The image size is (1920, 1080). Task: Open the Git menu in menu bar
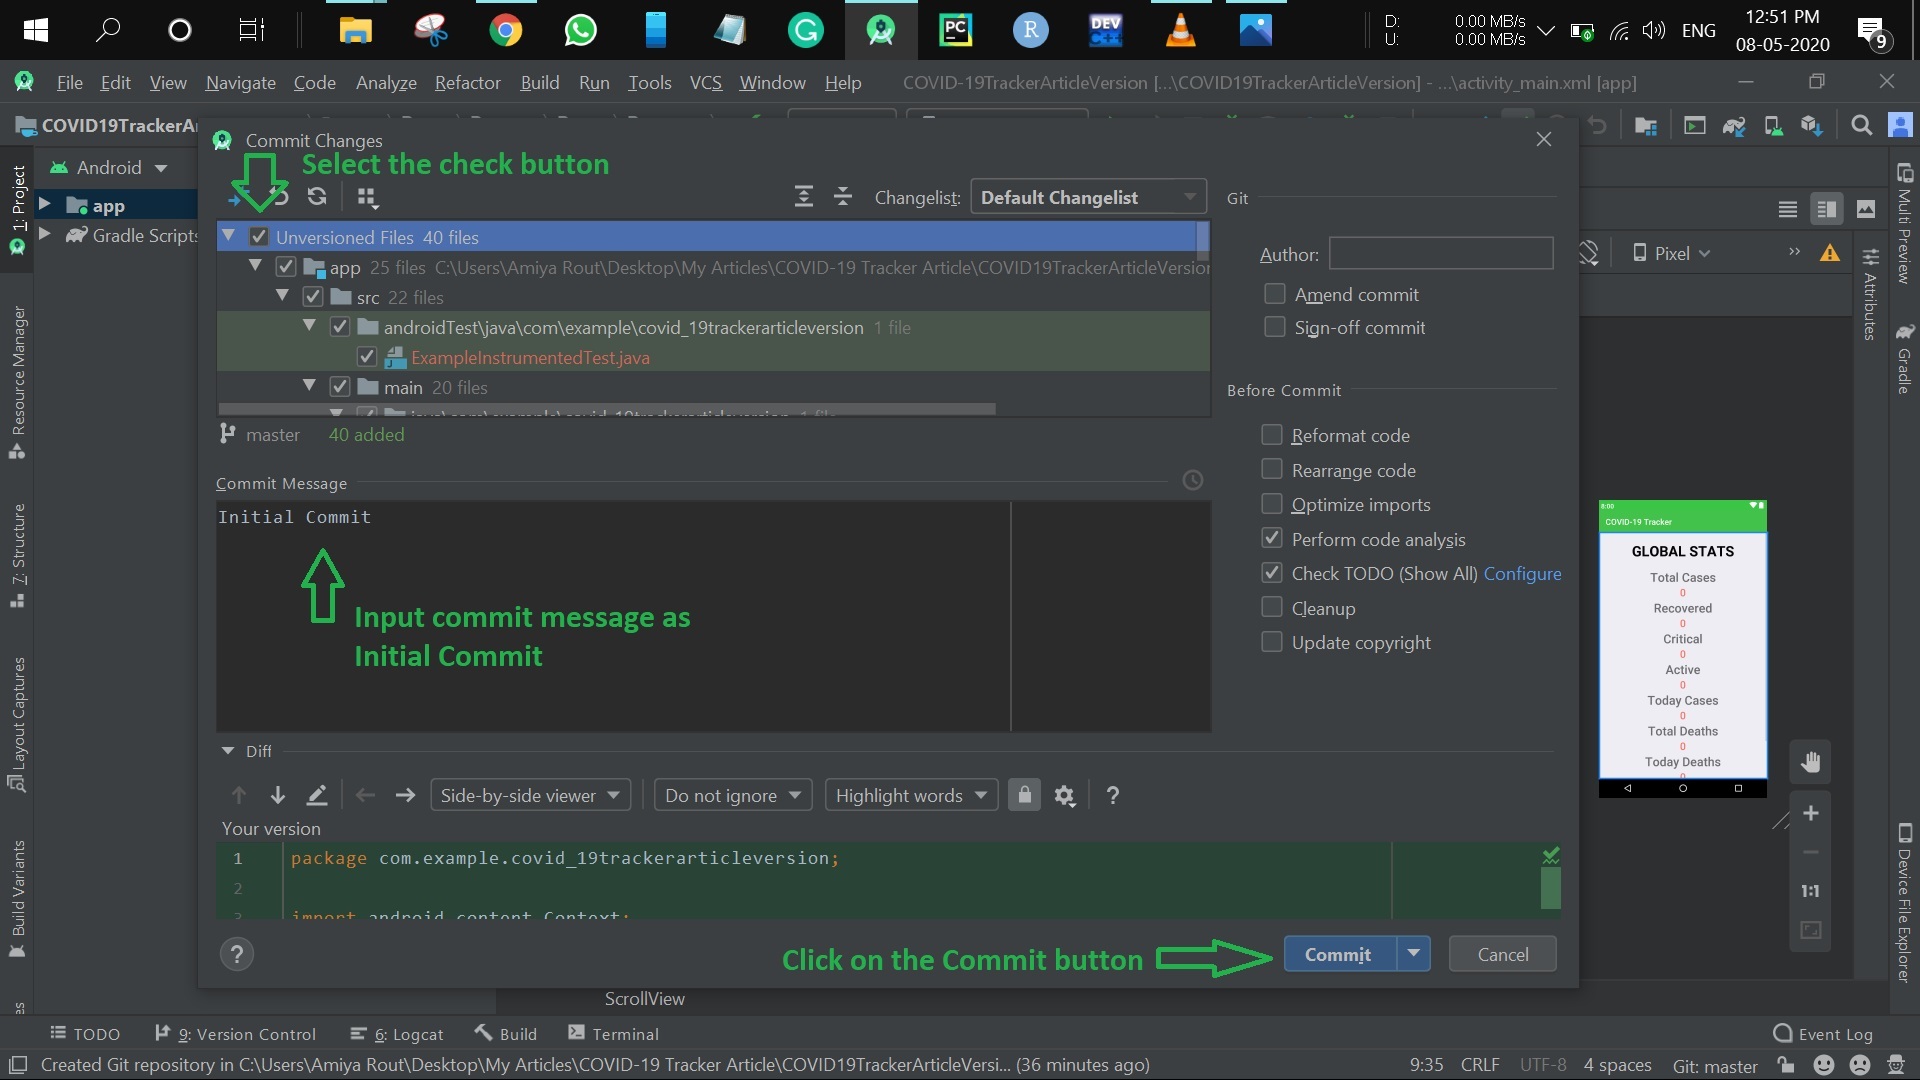pos(707,82)
